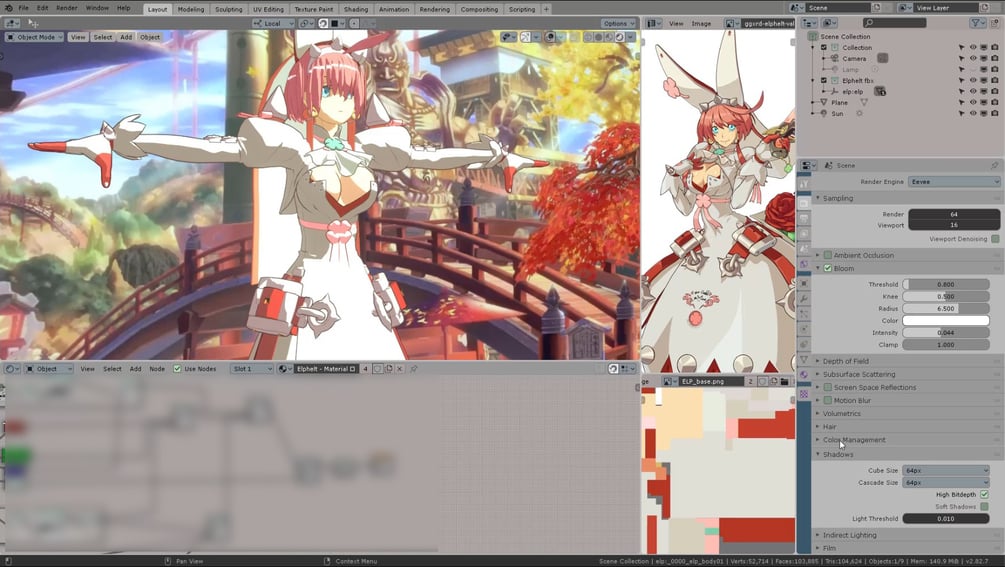The width and height of the screenshot is (1005, 567).
Task: Expand the Depth of Field panel
Action: pyautogui.click(x=845, y=361)
